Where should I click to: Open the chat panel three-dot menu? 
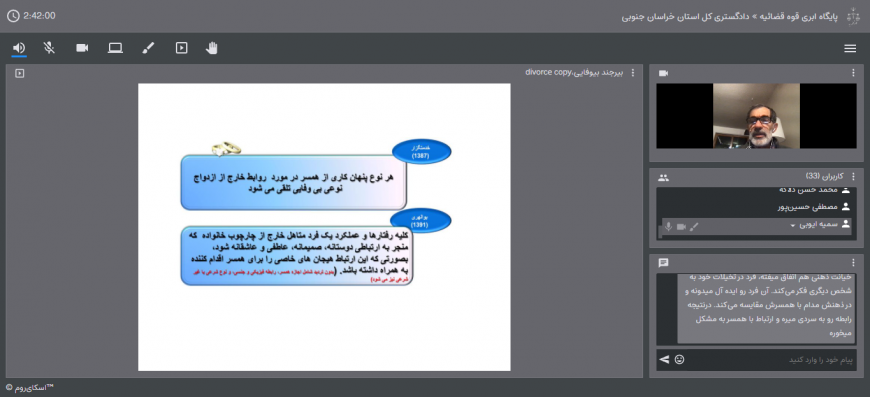tap(853, 262)
